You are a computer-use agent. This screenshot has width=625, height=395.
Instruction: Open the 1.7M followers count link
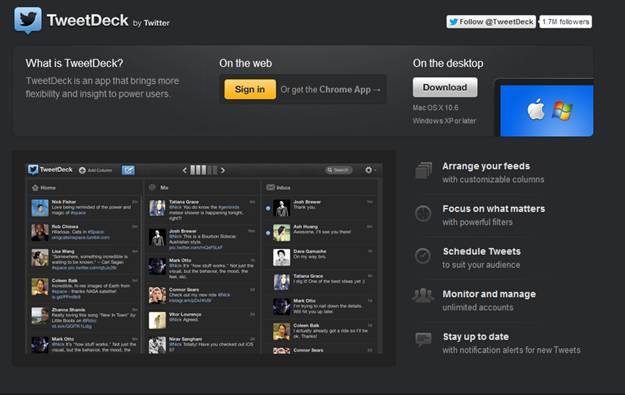tap(566, 22)
